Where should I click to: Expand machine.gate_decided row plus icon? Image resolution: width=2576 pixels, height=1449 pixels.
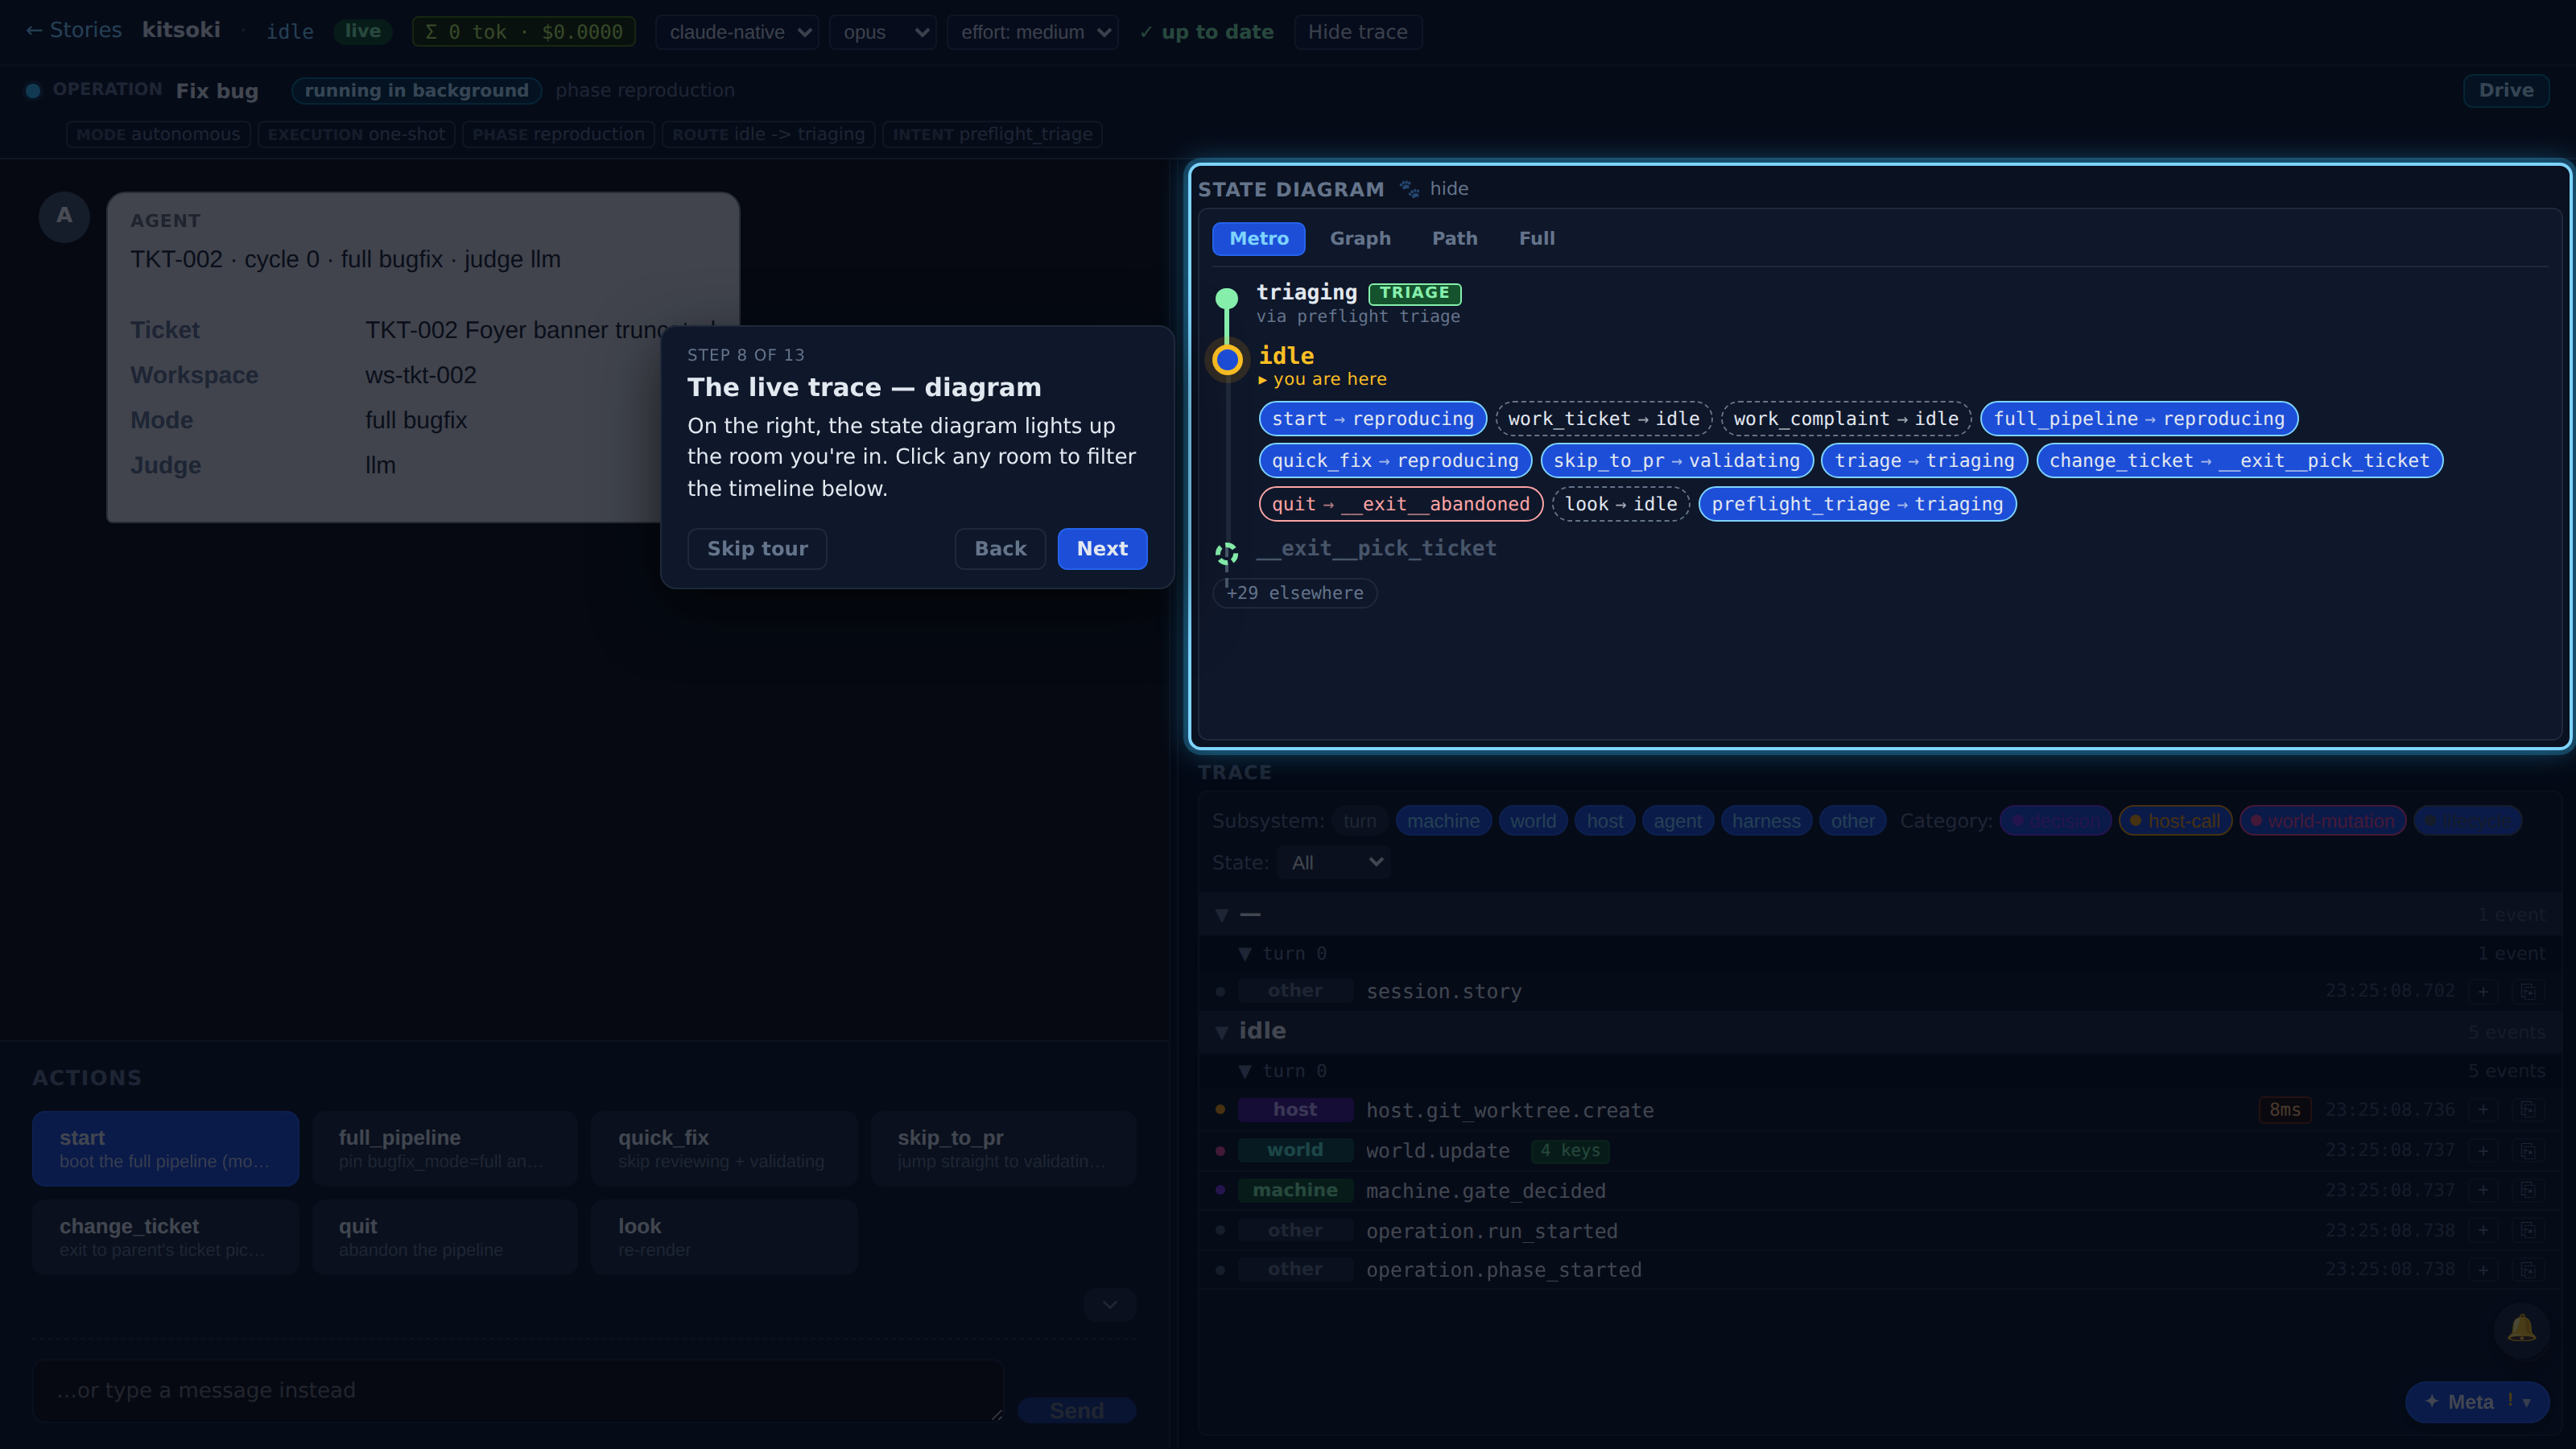pyautogui.click(x=2483, y=1190)
